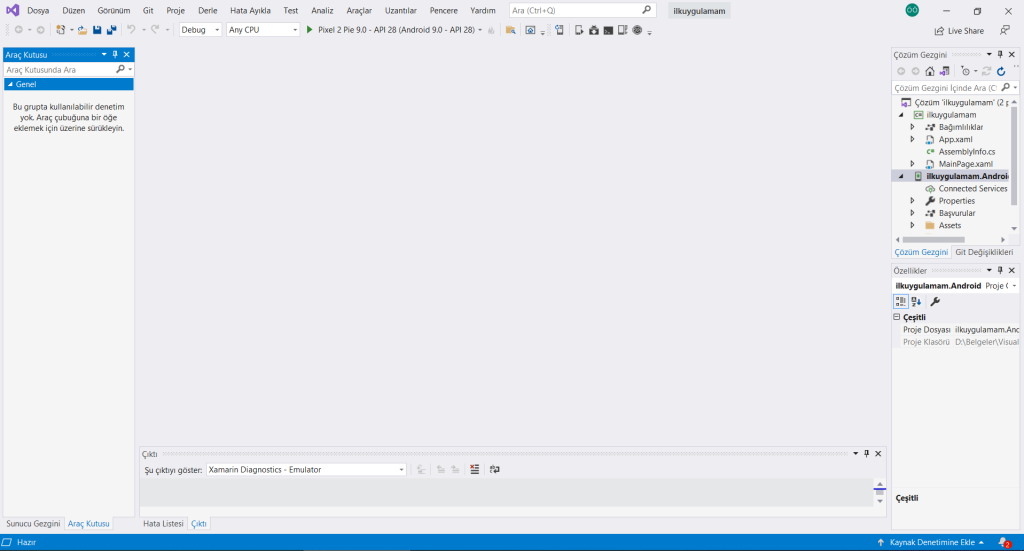Expand the MainPage.xaml tree node
This screenshot has width=1024, height=551.
click(x=912, y=163)
